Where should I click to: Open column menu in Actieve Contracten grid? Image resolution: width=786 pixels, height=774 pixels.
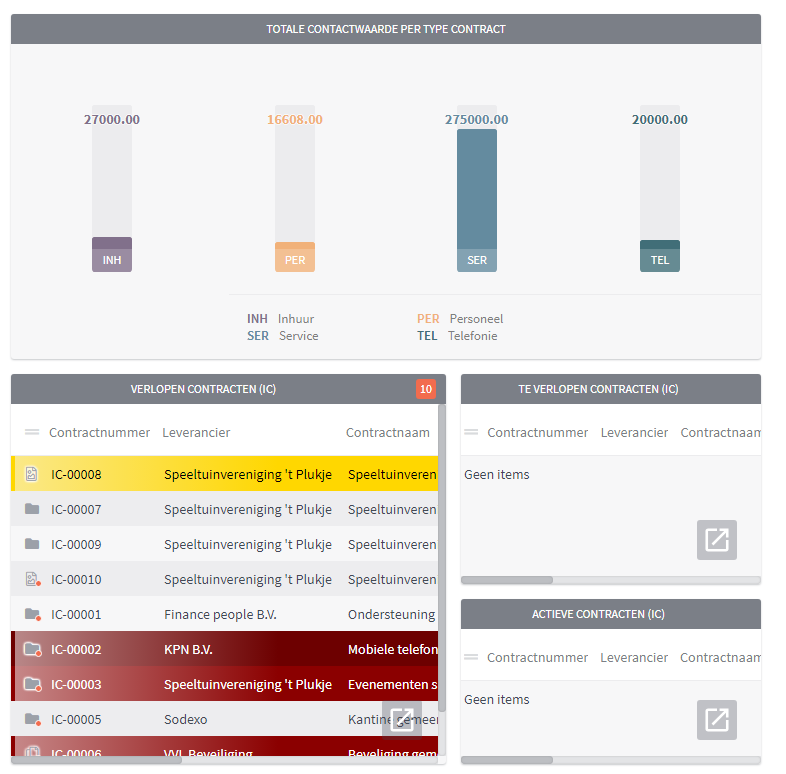click(x=471, y=657)
